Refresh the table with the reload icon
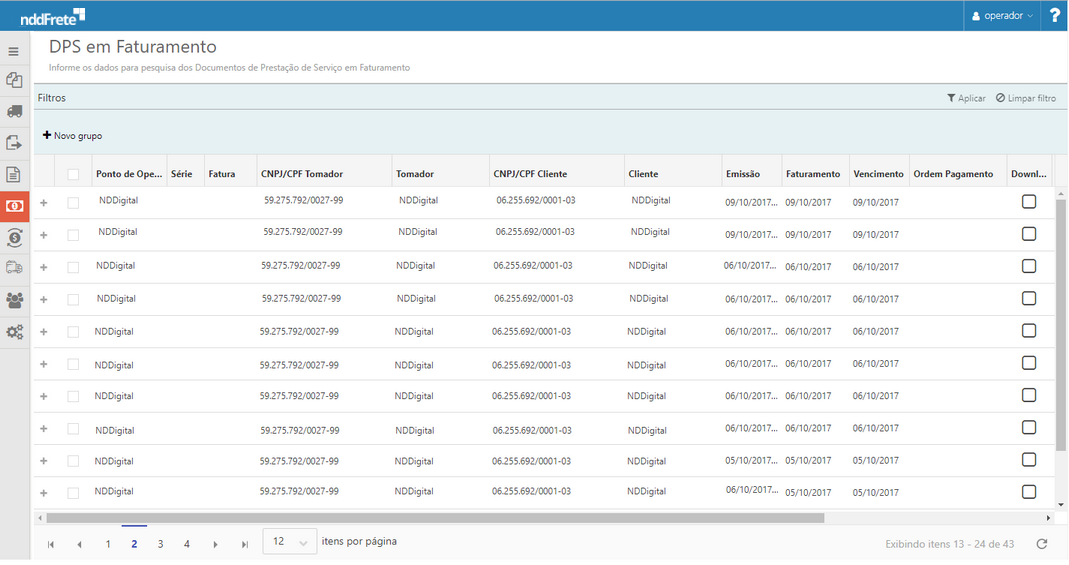This screenshot has width=1069, height=565. 1042,544
